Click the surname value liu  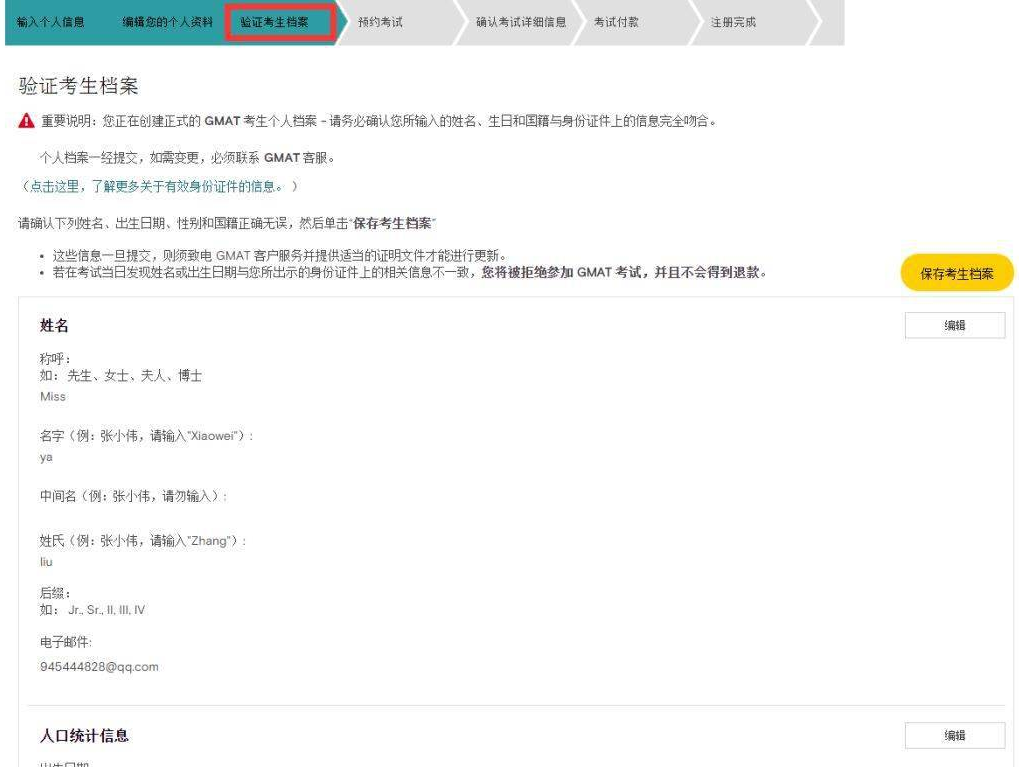[46, 562]
